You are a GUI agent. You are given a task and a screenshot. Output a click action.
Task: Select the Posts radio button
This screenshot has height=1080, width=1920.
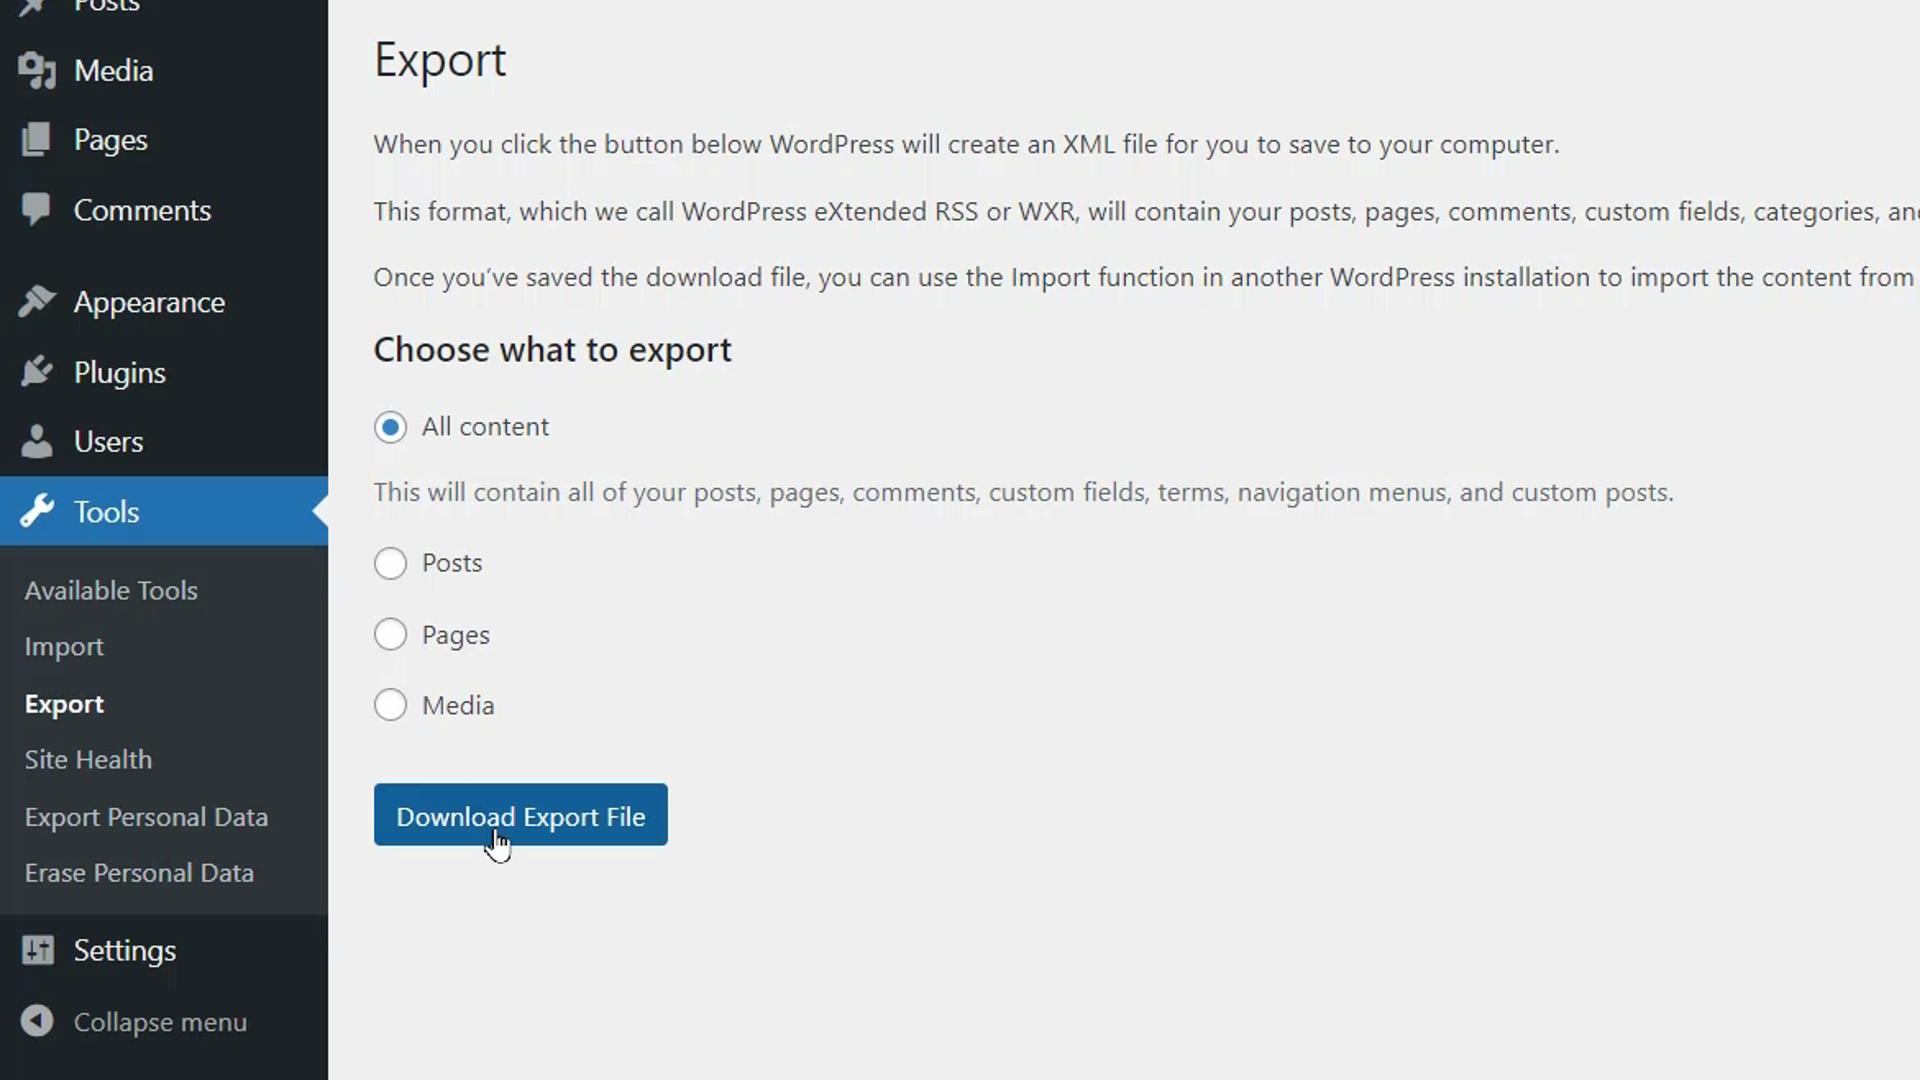[390, 563]
